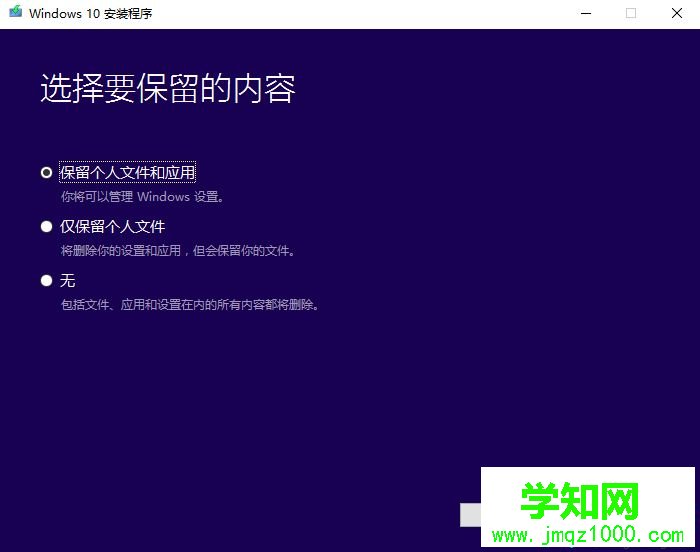Viewport: 700px width, 552px height.
Task: Click the Windows 10 setup title icon
Action: point(16,12)
